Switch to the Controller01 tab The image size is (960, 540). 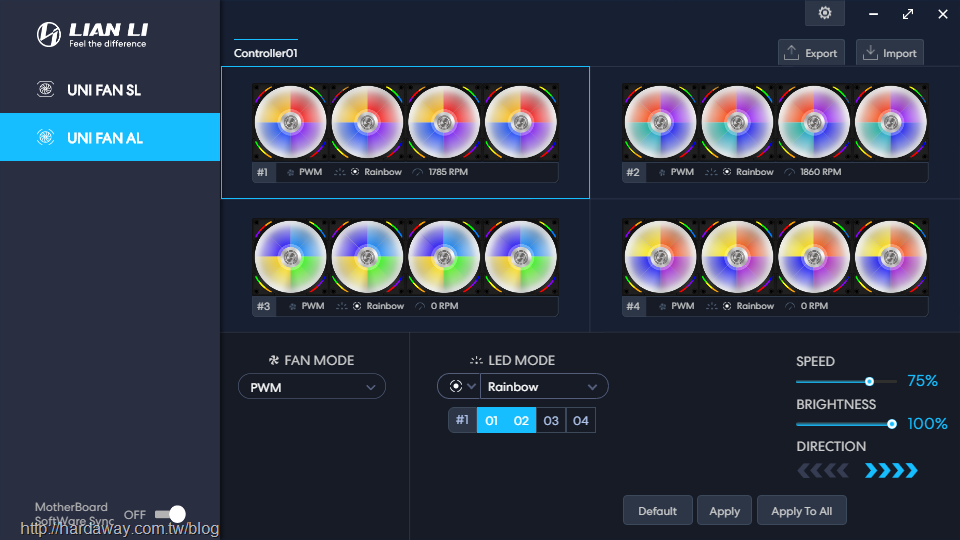tap(266, 53)
